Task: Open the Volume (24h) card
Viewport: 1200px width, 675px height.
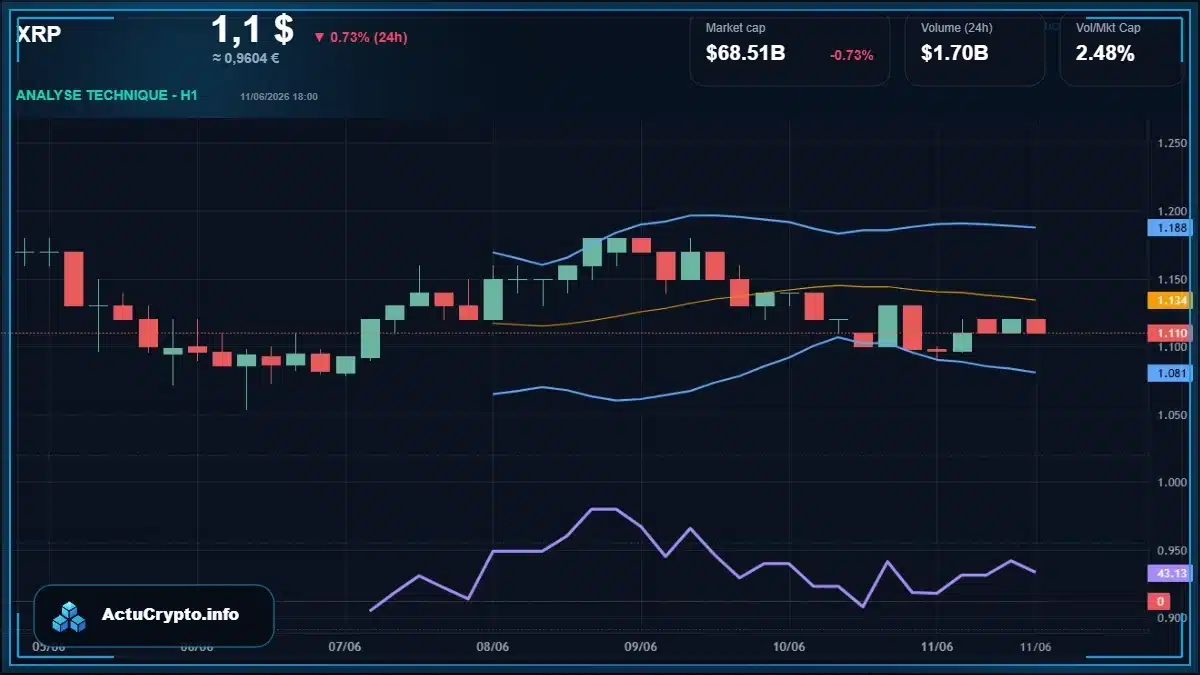Action: click(x=975, y=48)
